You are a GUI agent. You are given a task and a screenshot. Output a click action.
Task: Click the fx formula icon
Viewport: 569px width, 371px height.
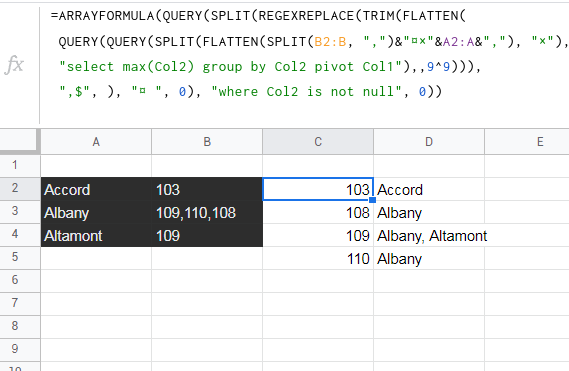[15, 65]
